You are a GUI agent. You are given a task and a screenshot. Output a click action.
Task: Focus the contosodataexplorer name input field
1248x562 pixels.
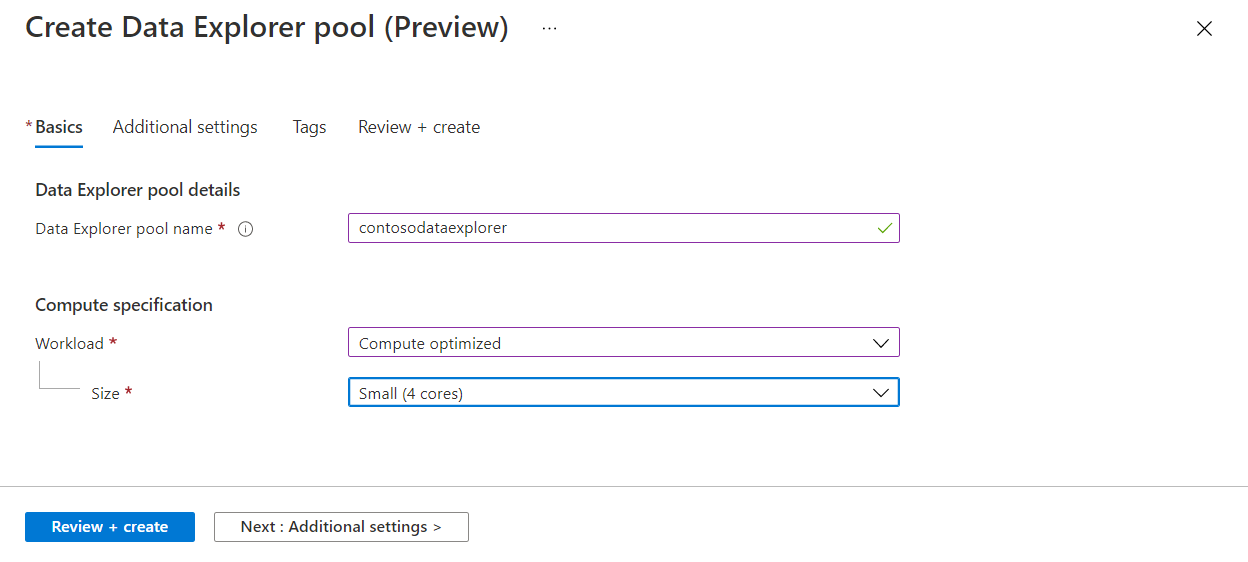[610, 228]
